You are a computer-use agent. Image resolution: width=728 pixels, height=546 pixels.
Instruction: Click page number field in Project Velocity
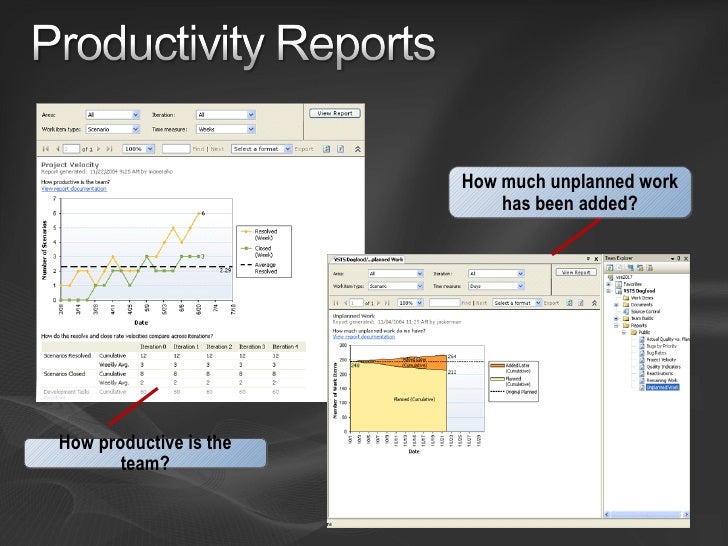point(72,149)
